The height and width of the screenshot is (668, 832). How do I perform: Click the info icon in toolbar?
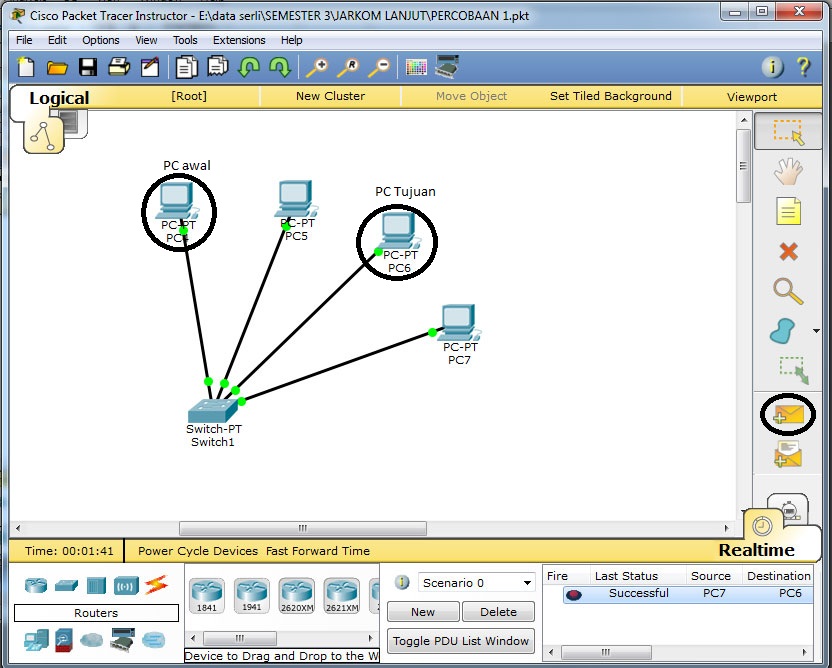tap(773, 67)
